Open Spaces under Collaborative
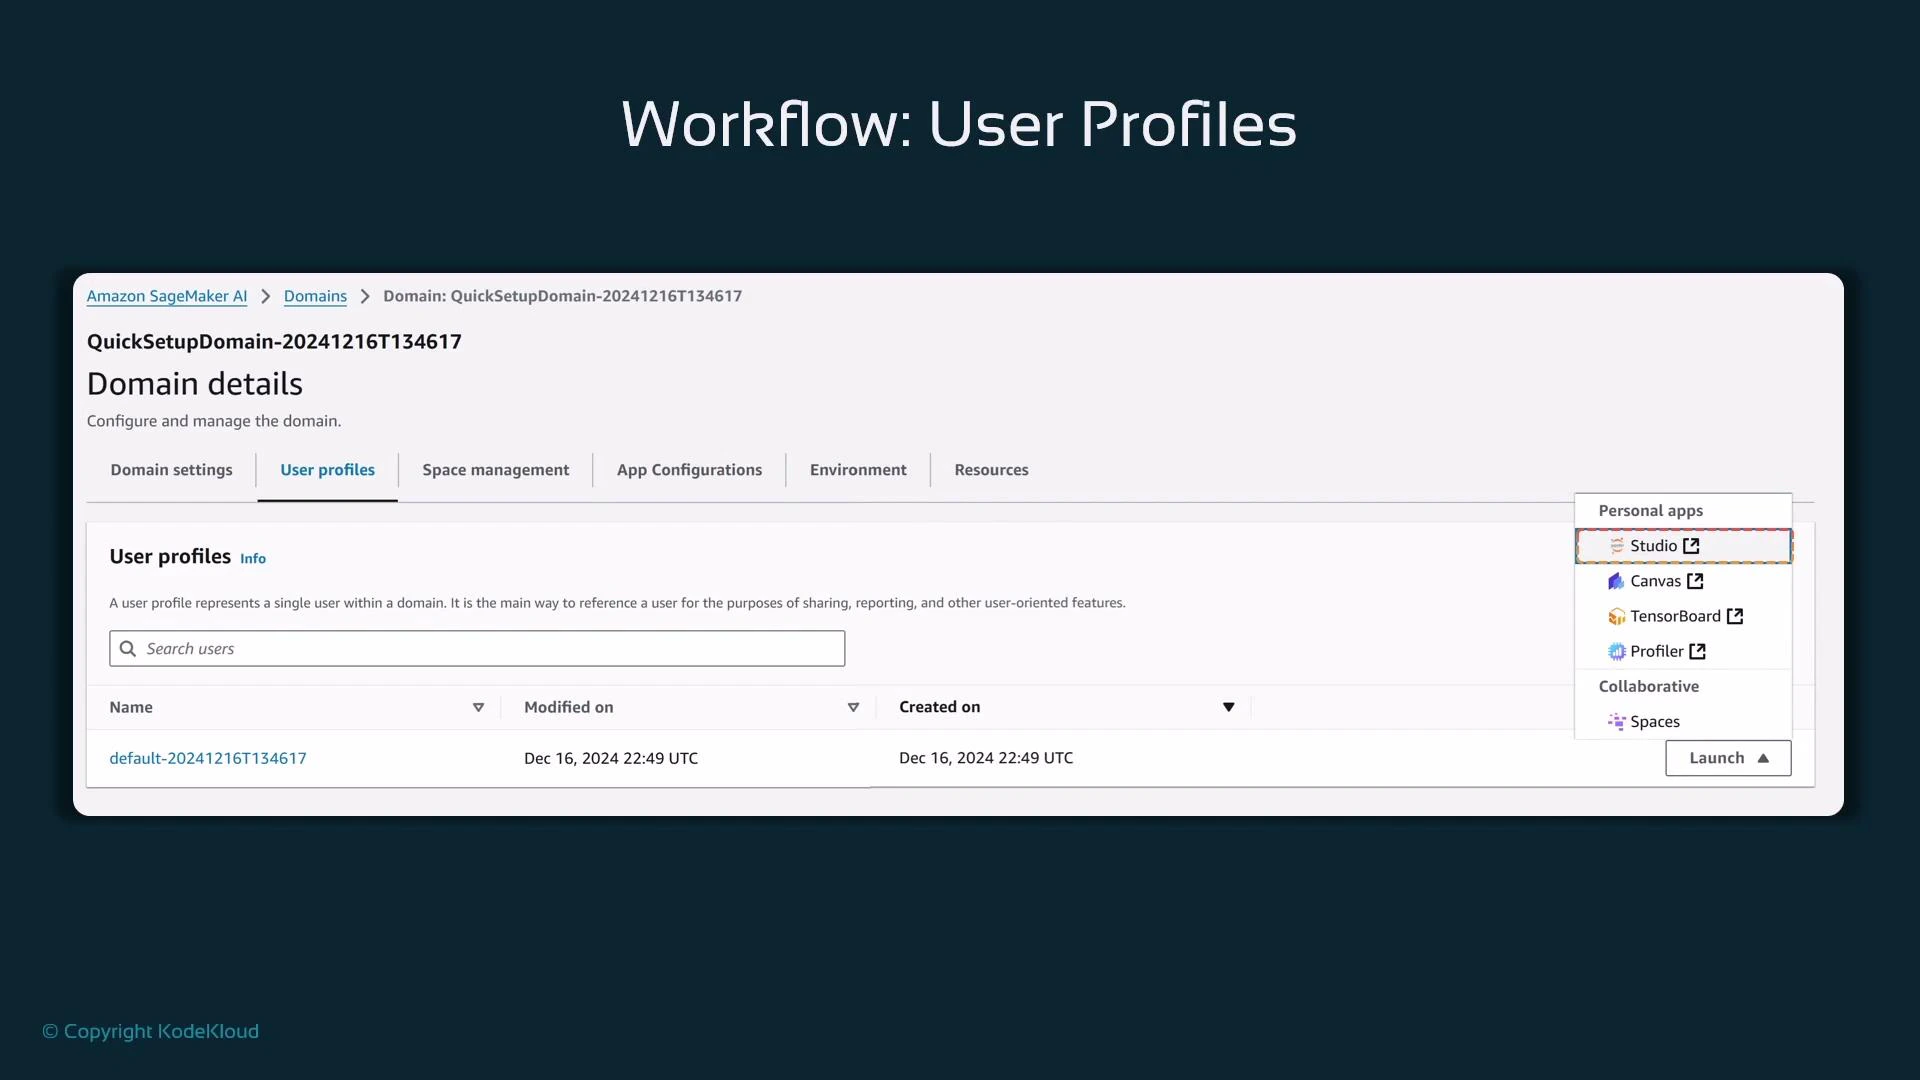 pos(1653,721)
